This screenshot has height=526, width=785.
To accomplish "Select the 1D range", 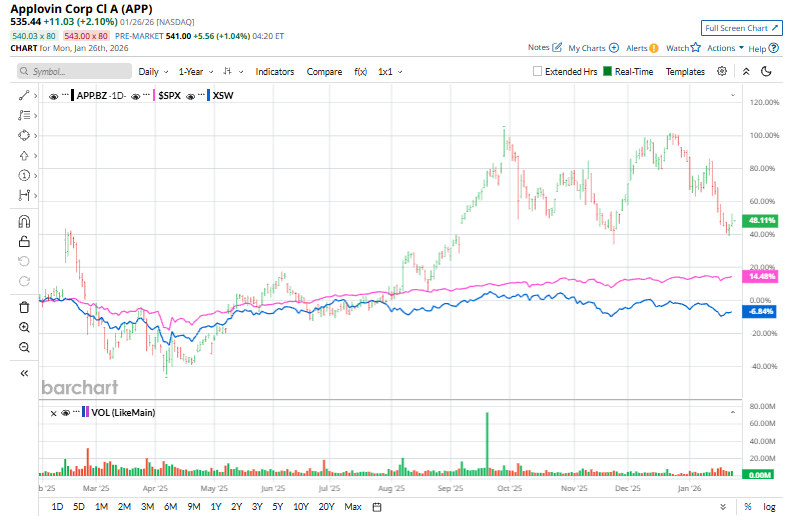I will [x=57, y=507].
